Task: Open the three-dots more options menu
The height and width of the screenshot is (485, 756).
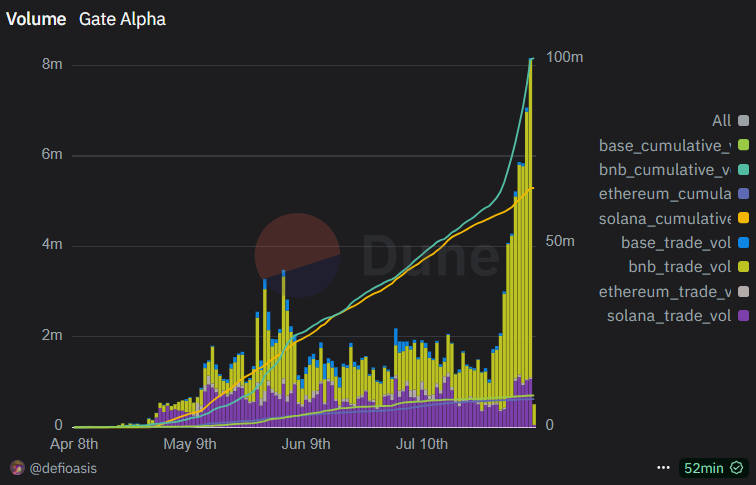Action: click(x=663, y=468)
